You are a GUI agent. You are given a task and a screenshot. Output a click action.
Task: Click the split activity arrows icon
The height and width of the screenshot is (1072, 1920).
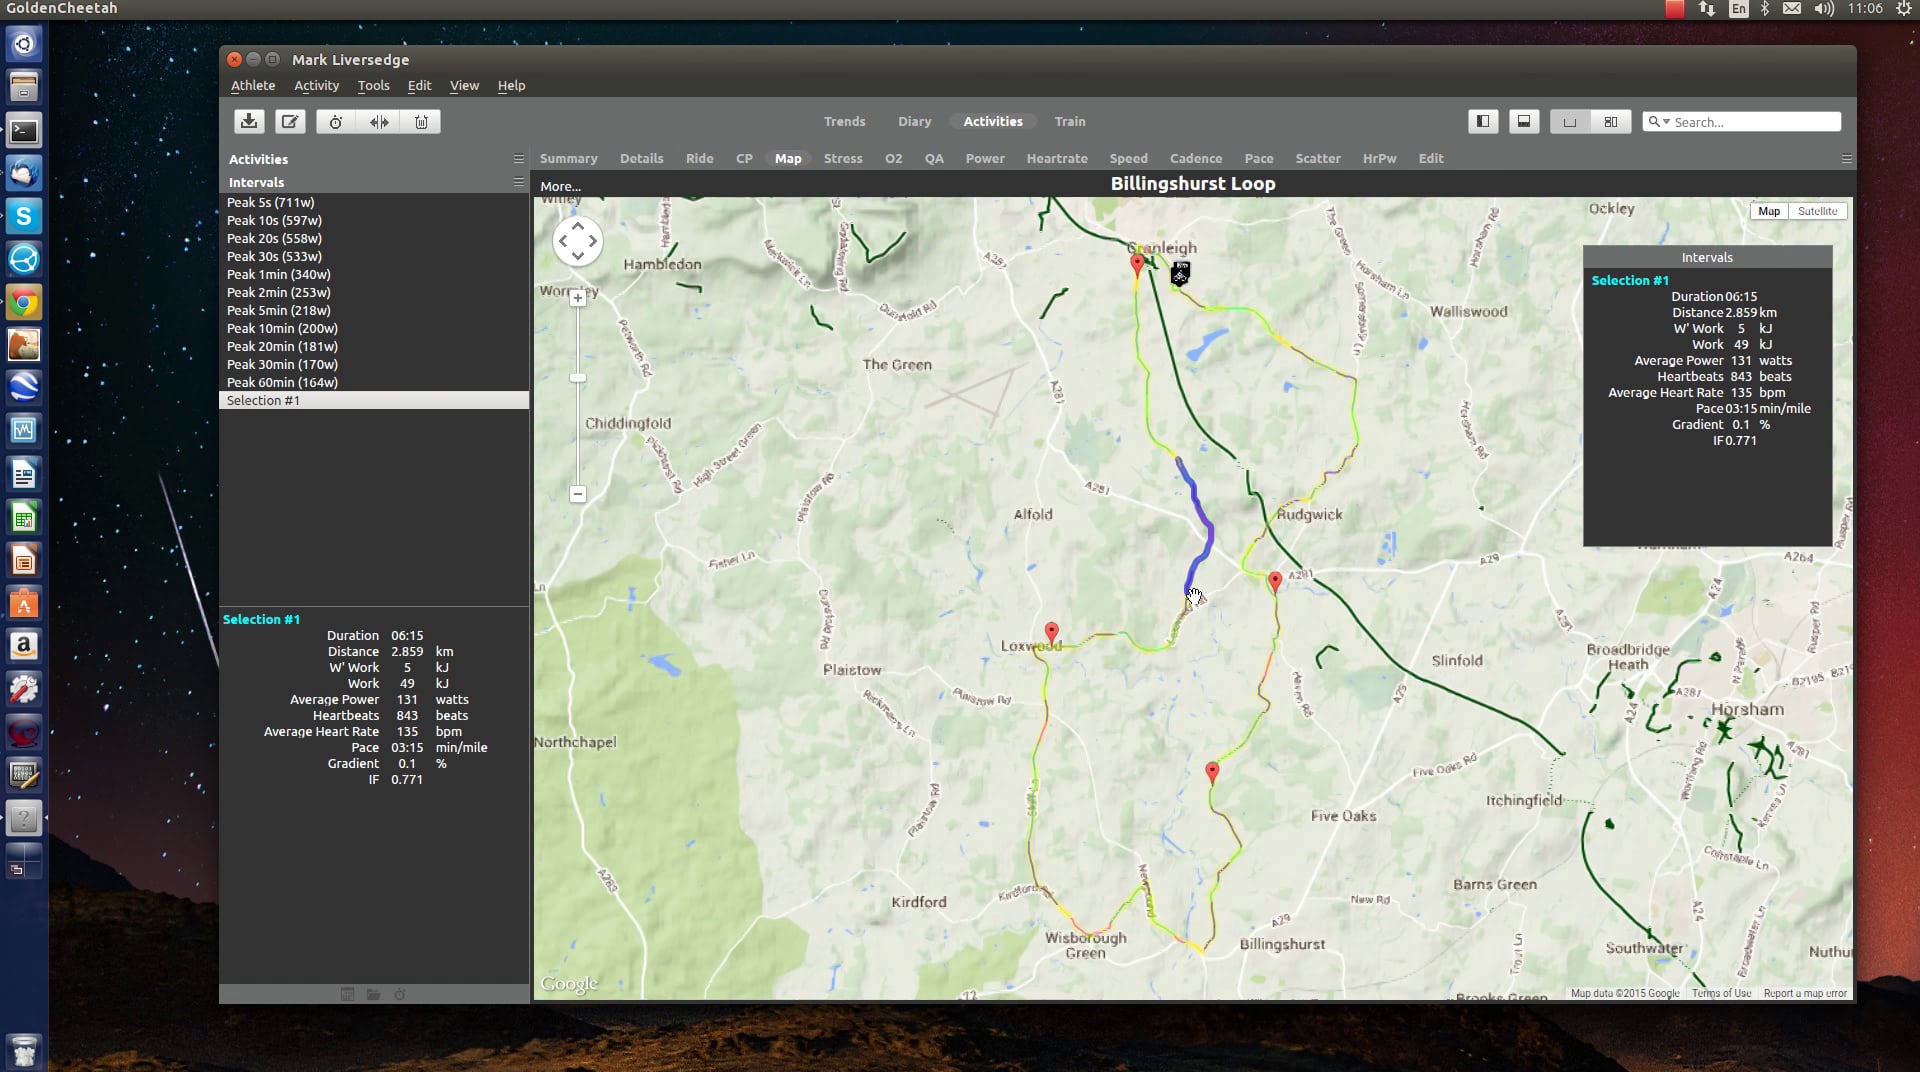pos(379,121)
